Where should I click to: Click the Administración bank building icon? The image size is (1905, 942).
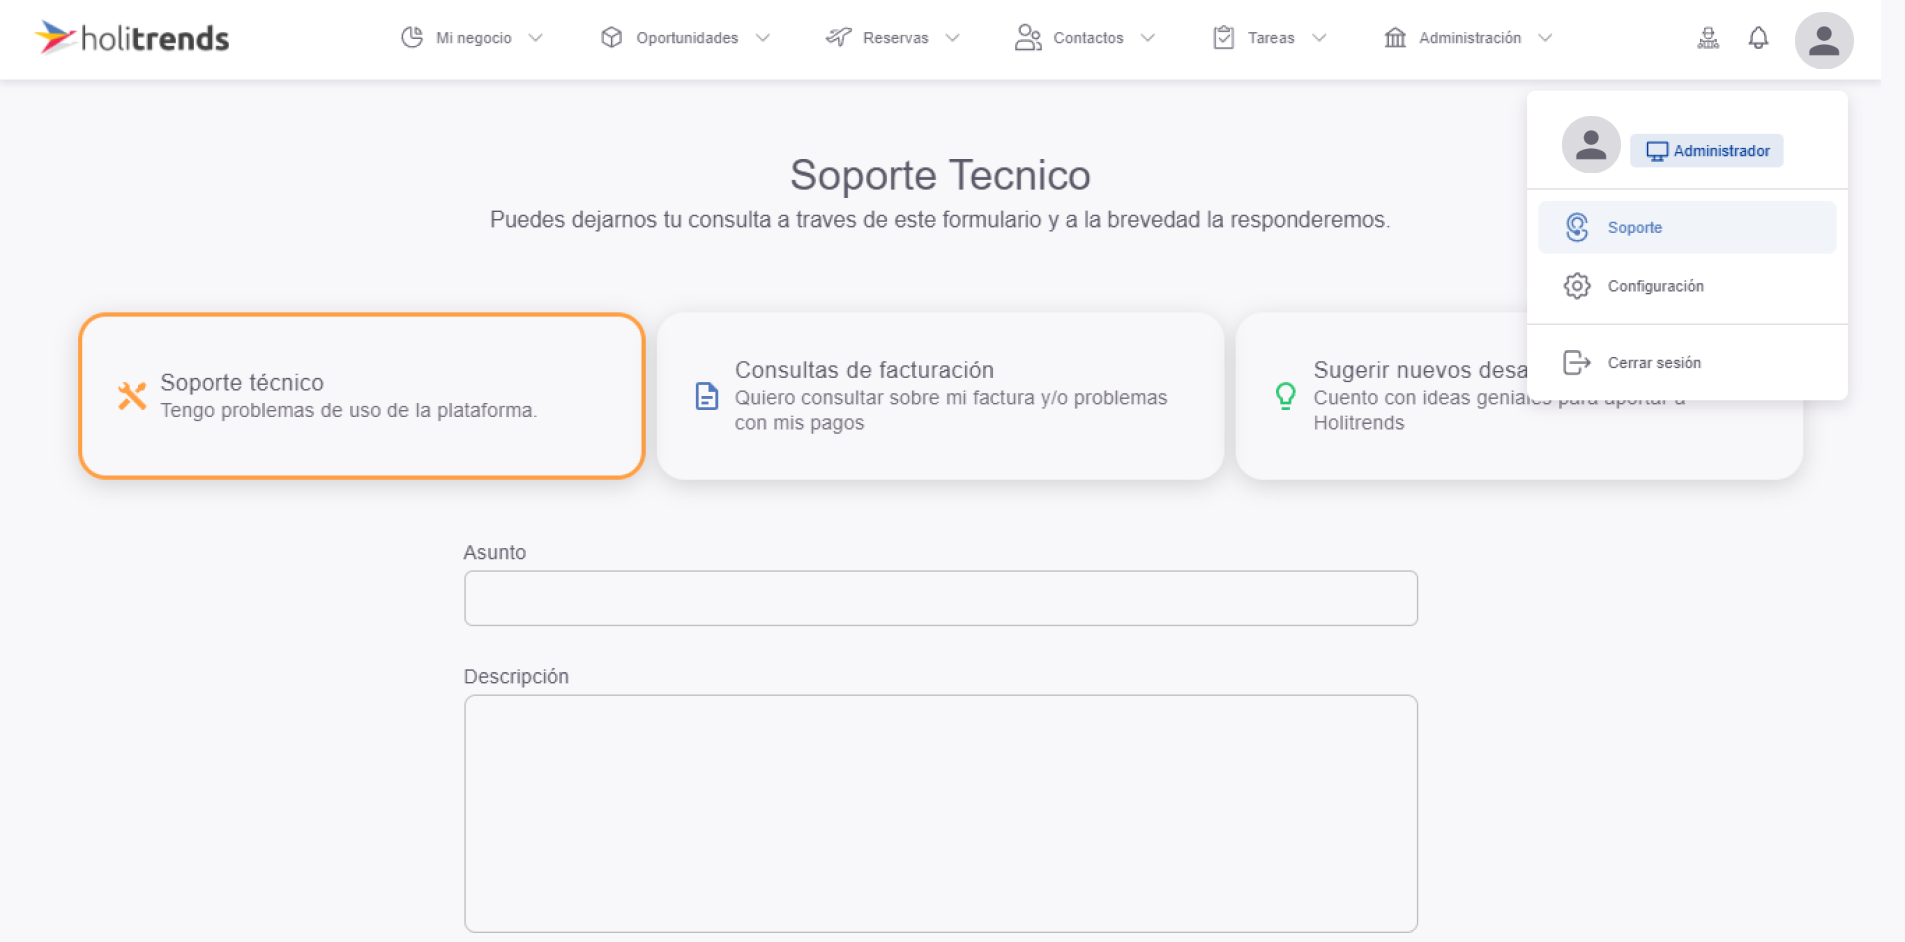click(x=1395, y=38)
